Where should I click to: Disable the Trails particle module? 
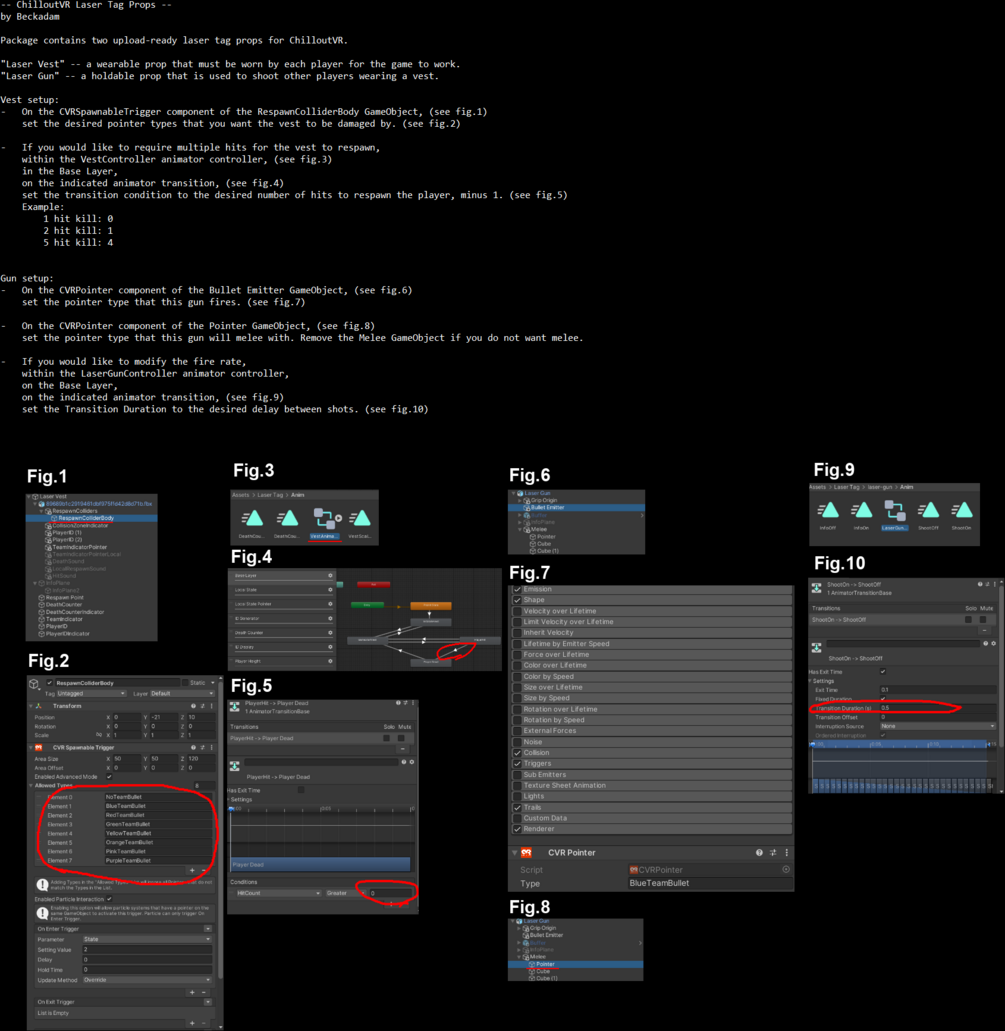(517, 807)
